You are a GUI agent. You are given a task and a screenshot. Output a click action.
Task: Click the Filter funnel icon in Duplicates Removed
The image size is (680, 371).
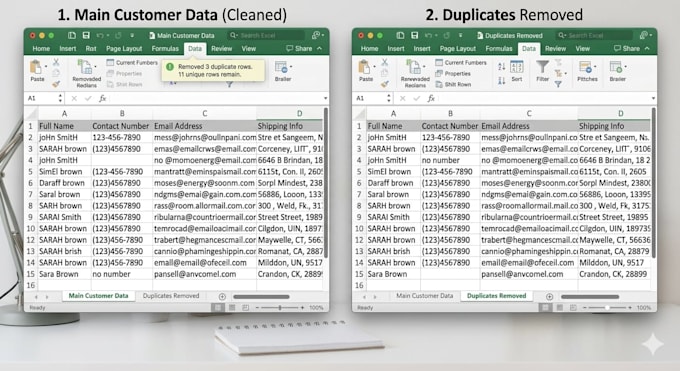tap(543, 67)
